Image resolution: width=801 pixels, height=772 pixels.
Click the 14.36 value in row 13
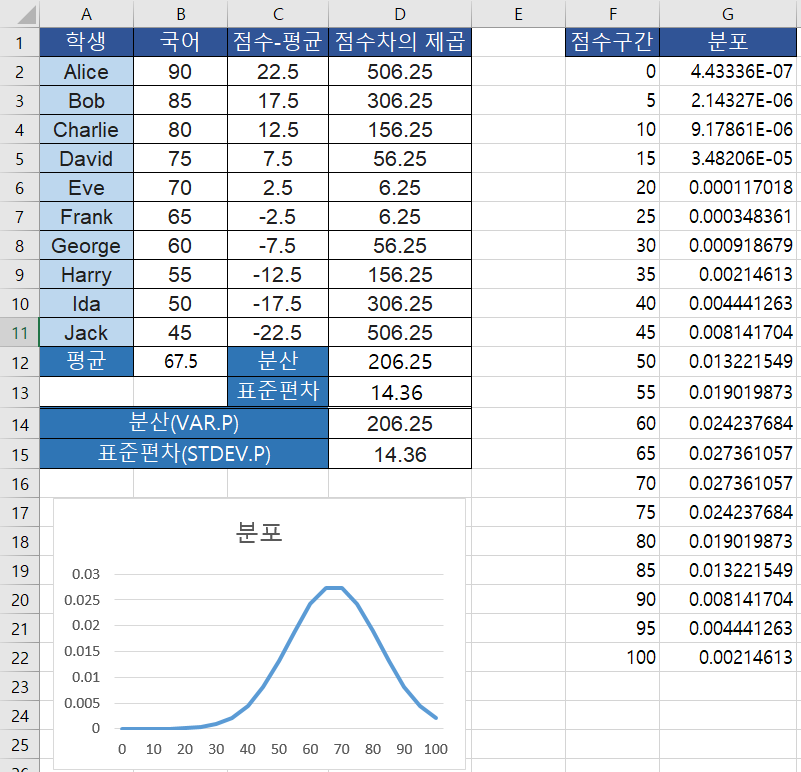400,392
